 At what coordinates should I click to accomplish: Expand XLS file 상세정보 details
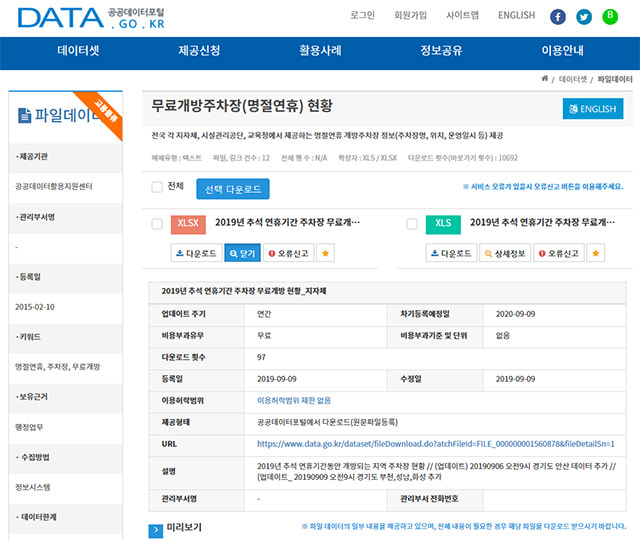[508, 254]
